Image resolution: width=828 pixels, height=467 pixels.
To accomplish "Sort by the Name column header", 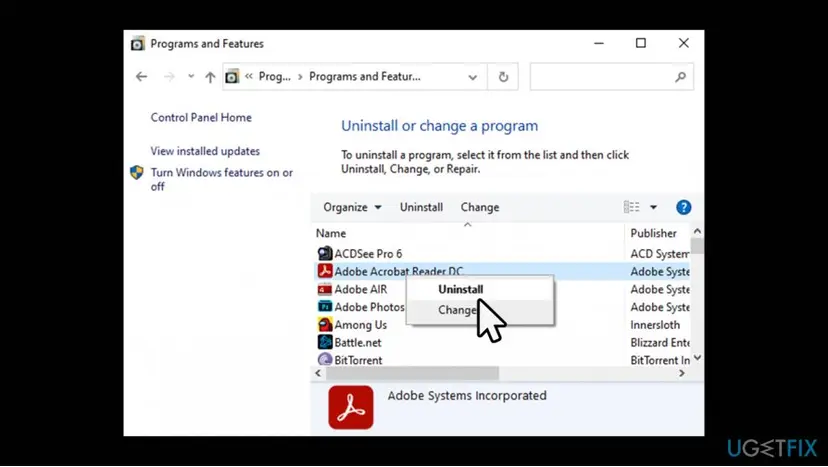I will point(331,233).
